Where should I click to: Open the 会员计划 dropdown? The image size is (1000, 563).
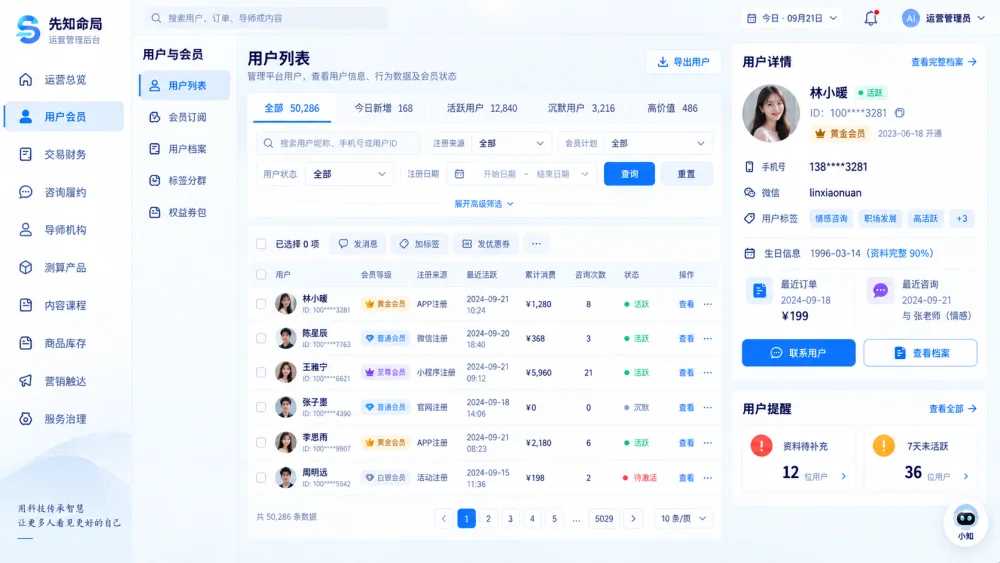click(658, 143)
